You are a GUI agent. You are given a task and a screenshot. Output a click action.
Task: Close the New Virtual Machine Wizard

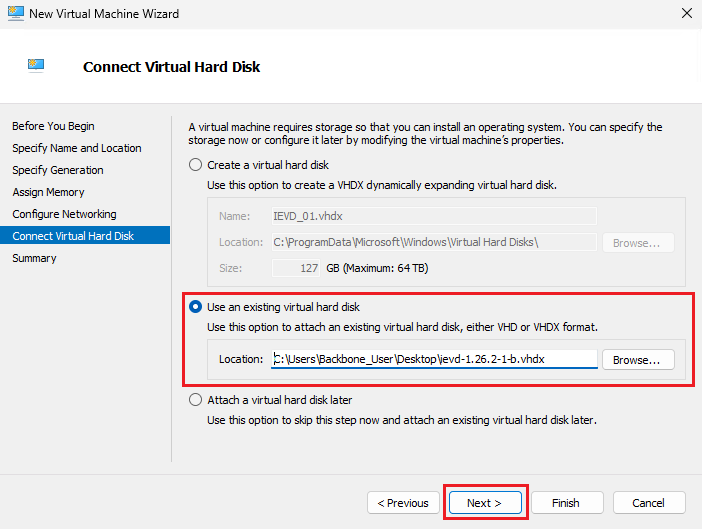687,13
